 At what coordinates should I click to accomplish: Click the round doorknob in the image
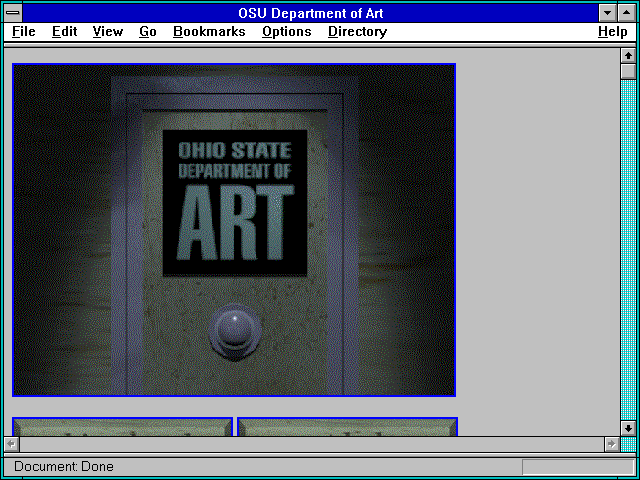click(x=234, y=331)
